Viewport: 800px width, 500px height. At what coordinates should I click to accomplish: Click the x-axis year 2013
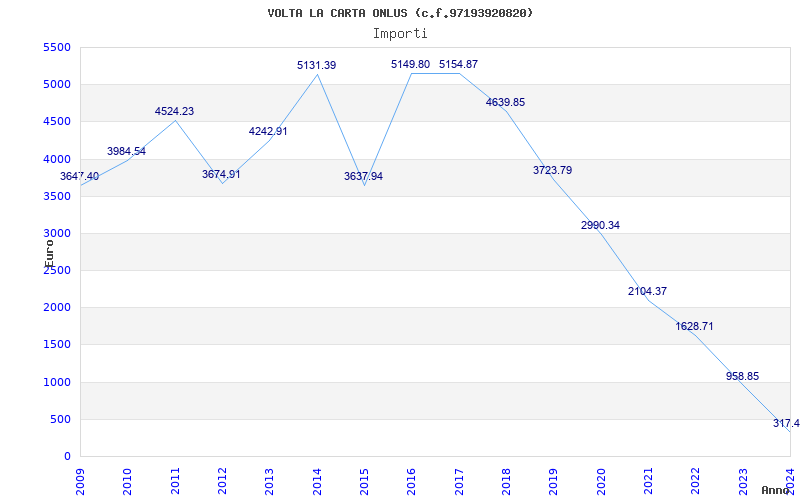coord(269,482)
